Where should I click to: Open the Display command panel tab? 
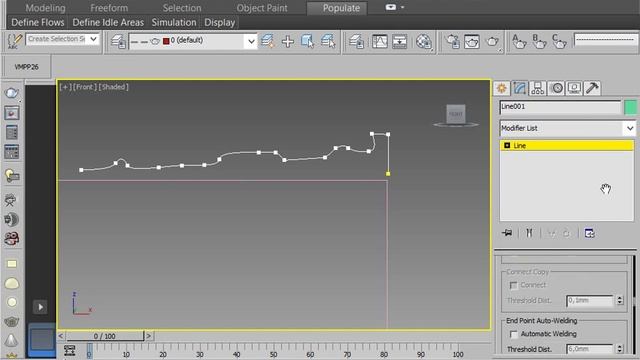pyautogui.click(x=574, y=88)
